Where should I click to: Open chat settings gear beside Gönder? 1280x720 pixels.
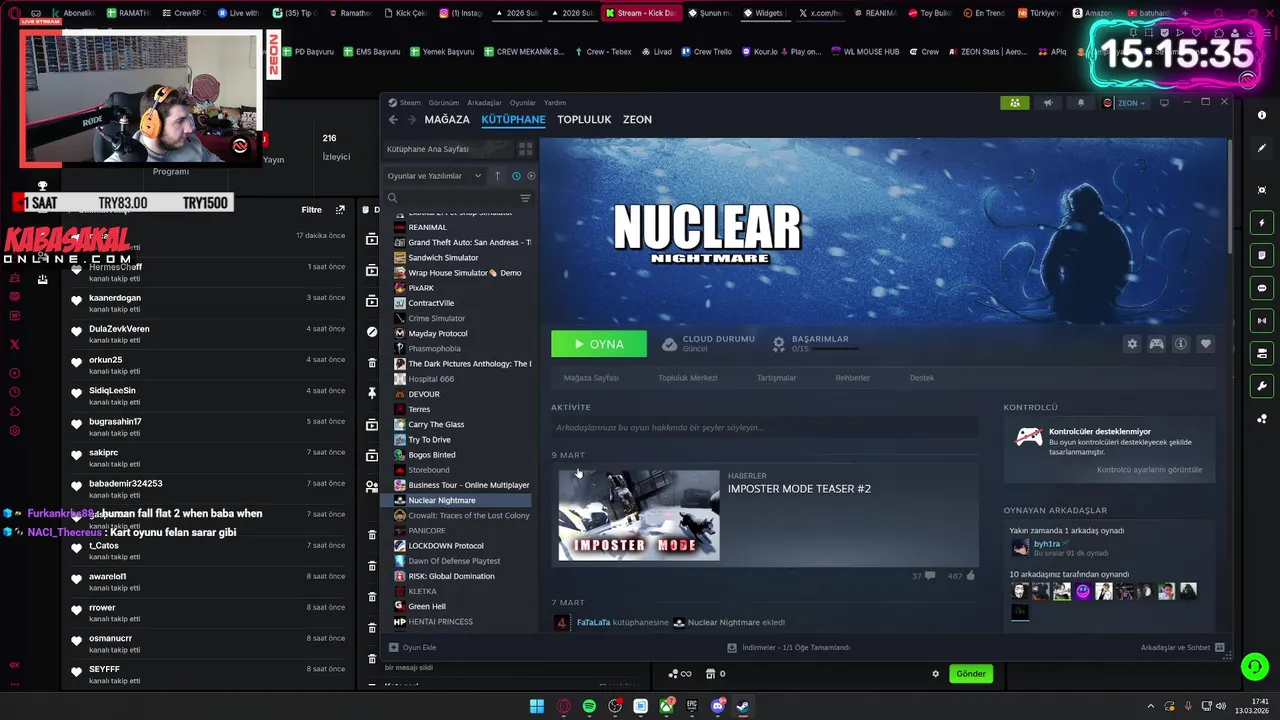click(x=936, y=674)
